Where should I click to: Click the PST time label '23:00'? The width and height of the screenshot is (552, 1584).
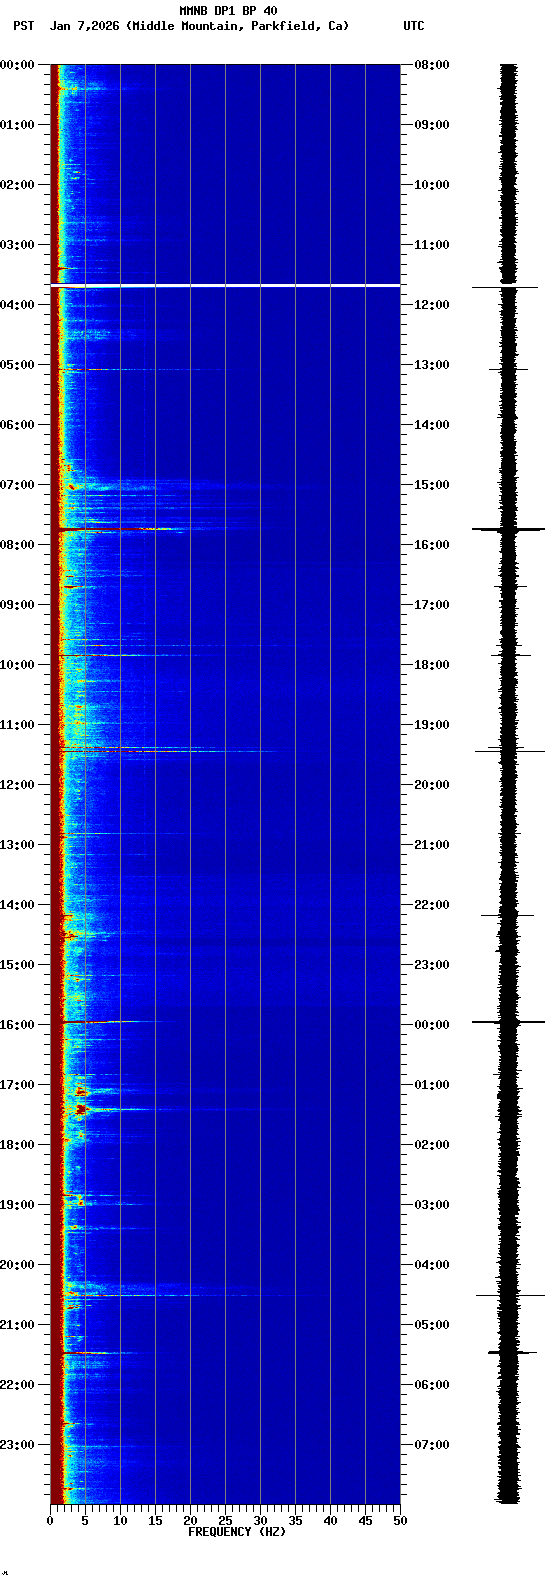pyautogui.click(x=18, y=1445)
